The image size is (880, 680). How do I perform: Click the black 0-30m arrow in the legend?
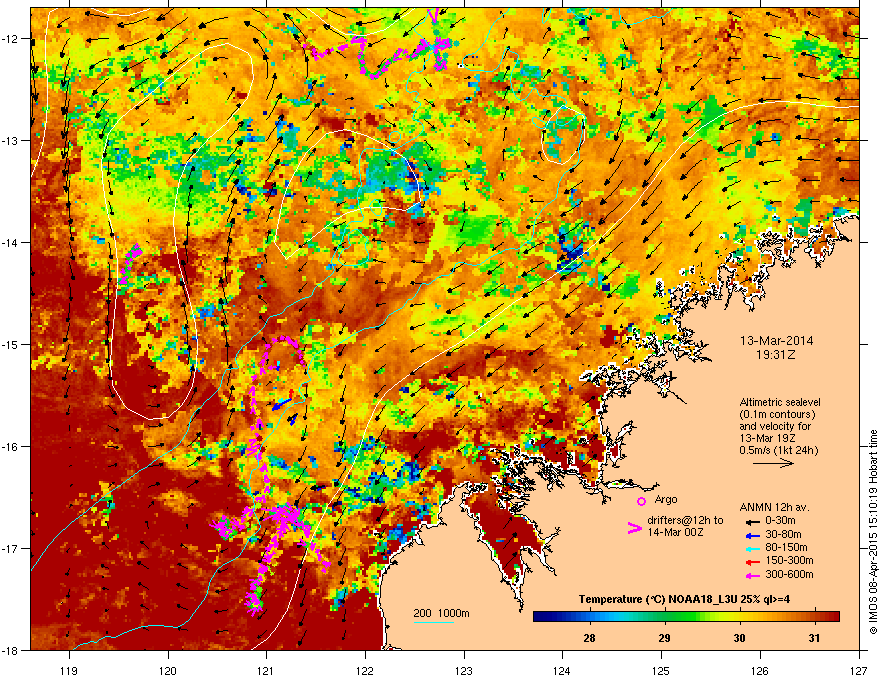(753, 521)
